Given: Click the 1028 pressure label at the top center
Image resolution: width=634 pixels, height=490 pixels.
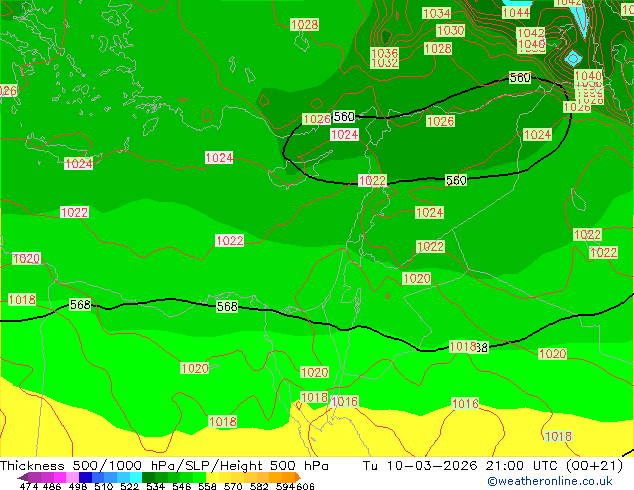Looking at the screenshot, I should (x=304, y=25).
